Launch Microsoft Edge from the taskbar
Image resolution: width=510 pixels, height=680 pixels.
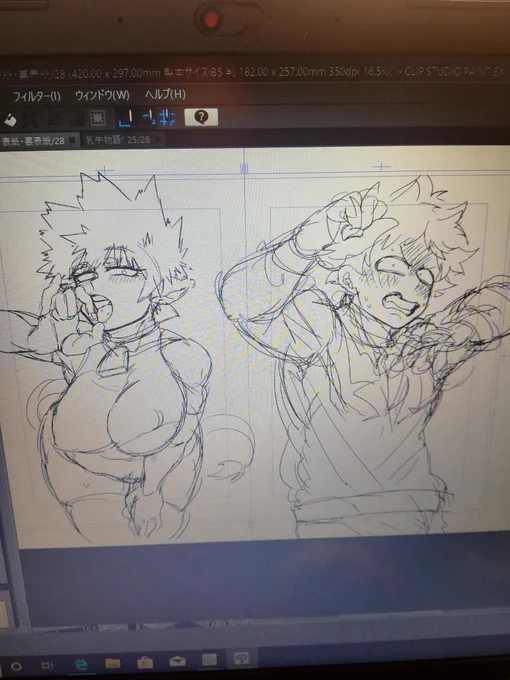click(x=81, y=664)
